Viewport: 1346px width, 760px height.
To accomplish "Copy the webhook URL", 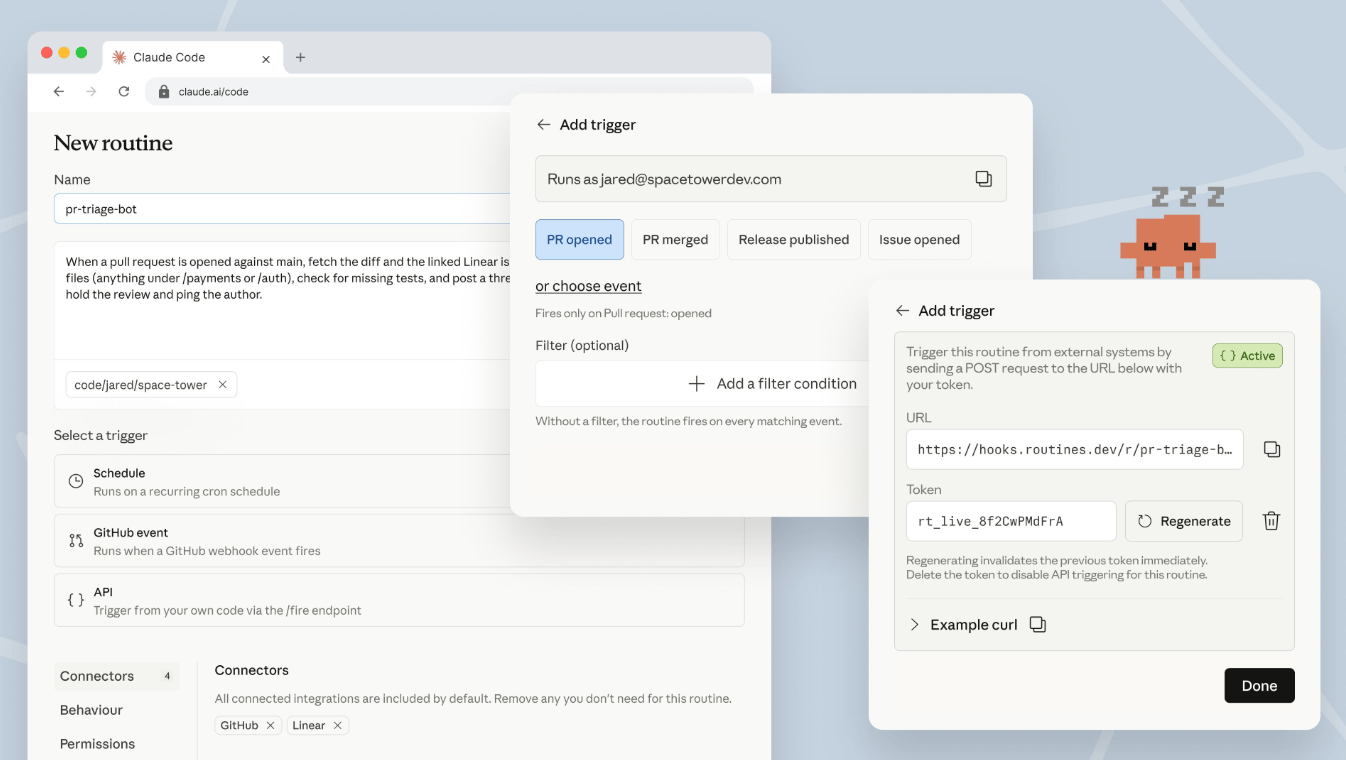I will (x=1272, y=450).
